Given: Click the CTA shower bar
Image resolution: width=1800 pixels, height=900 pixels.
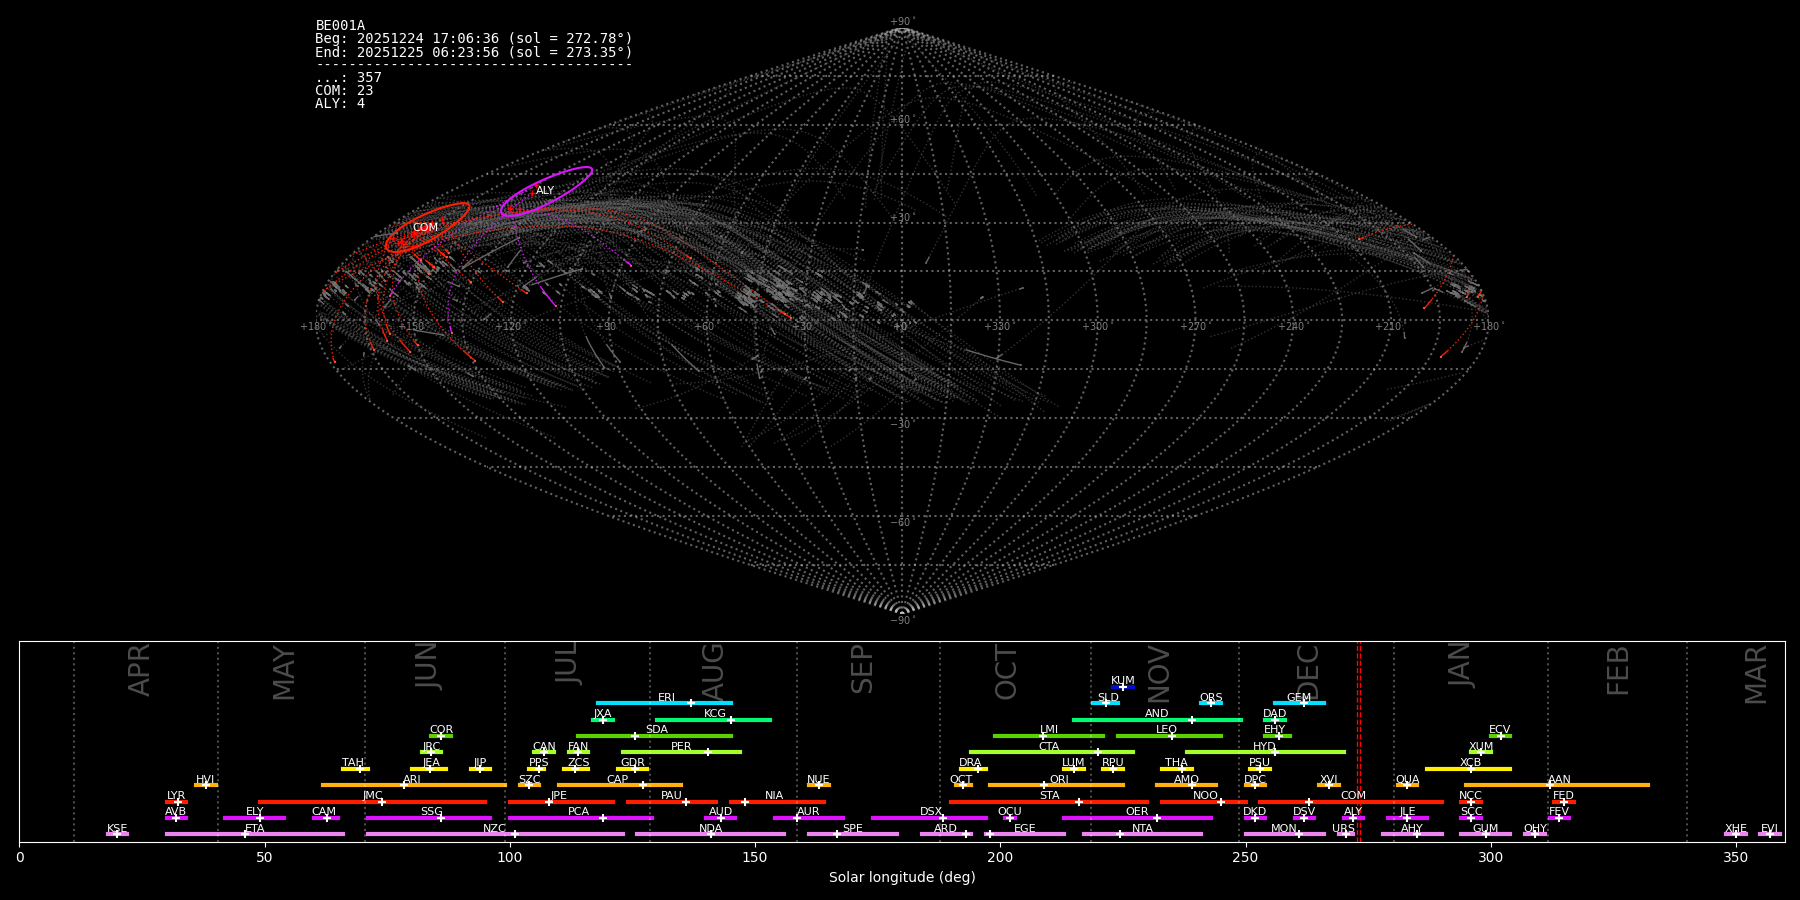Looking at the screenshot, I should 1051,752.
